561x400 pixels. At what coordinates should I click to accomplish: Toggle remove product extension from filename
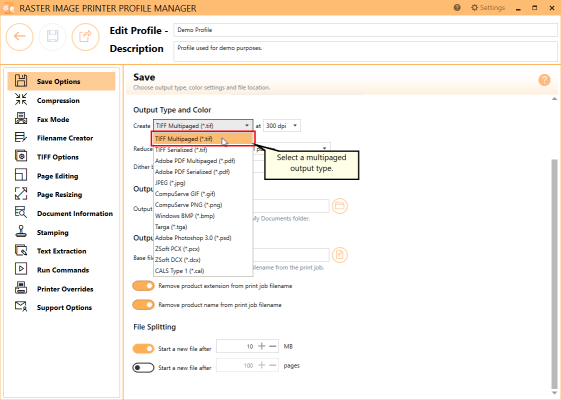(143, 286)
